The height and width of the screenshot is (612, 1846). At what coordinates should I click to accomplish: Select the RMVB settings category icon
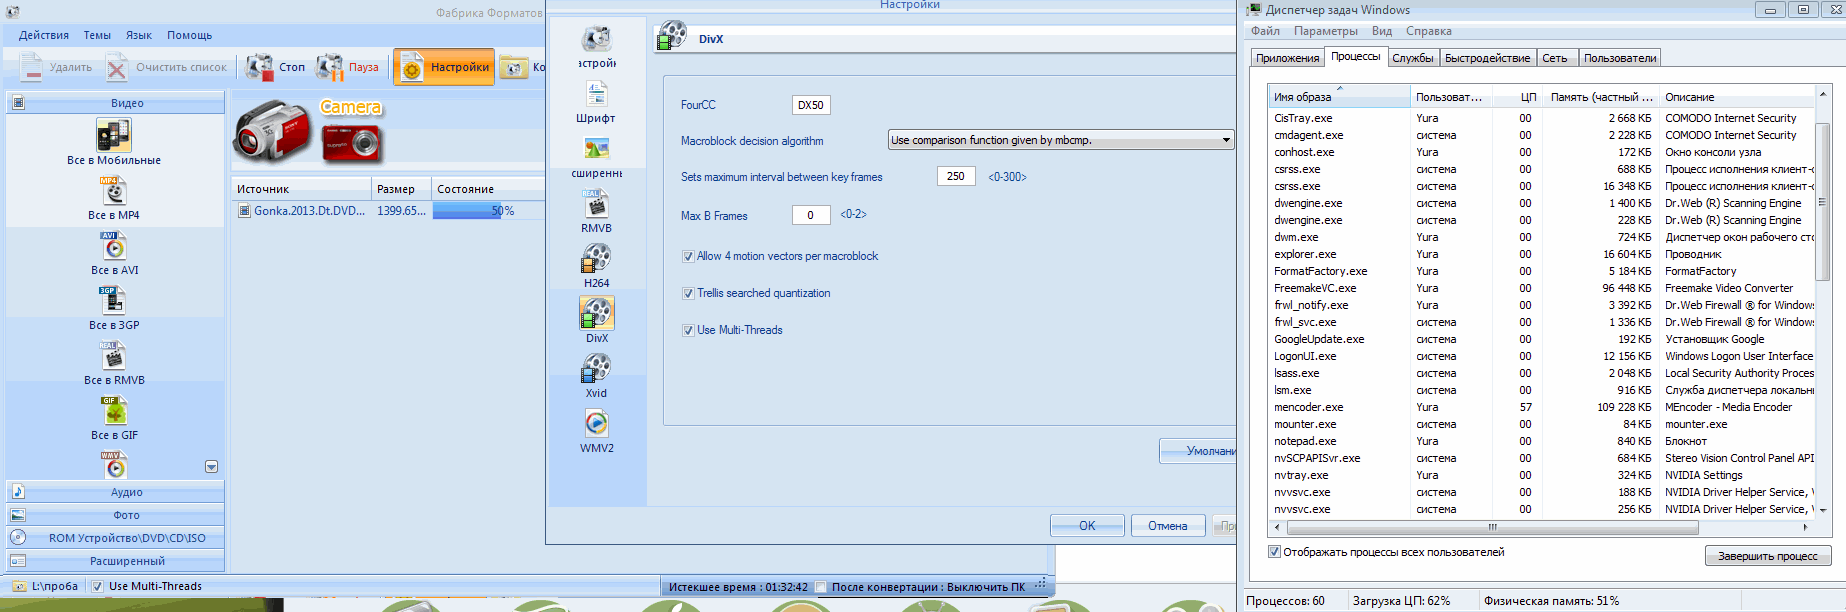point(596,204)
